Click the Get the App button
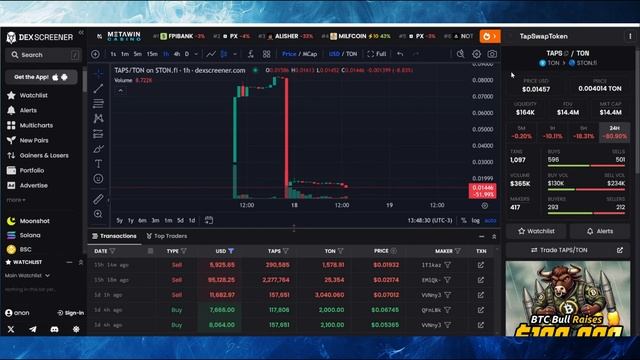Viewport: 640px width, 360px height. [x=41, y=77]
